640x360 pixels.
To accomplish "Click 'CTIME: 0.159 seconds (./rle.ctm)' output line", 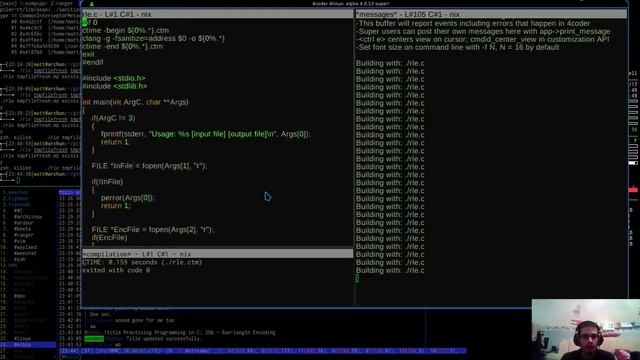I will [142, 262].
